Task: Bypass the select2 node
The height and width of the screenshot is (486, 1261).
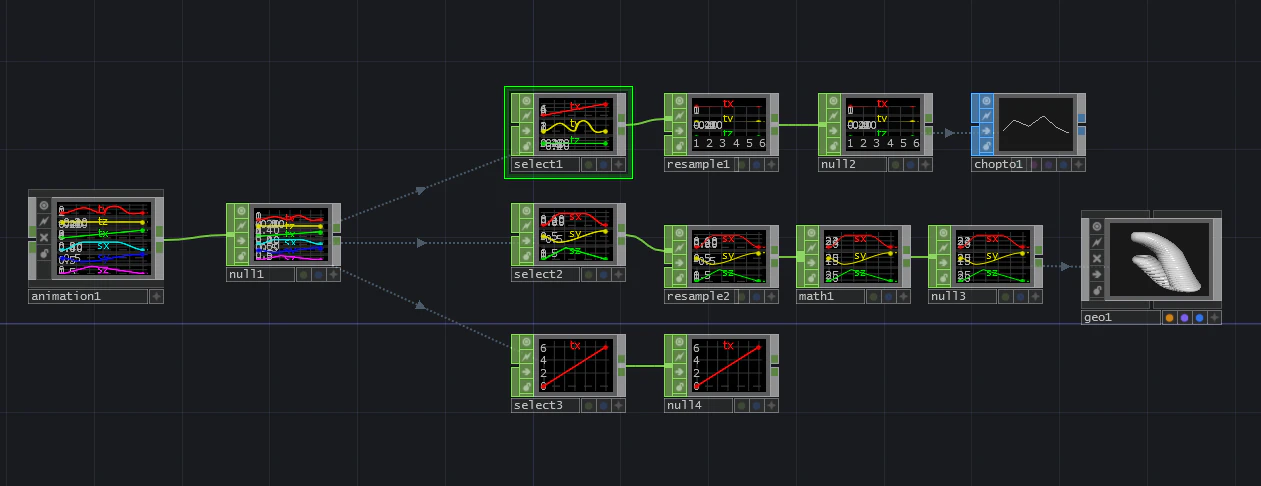Action: pos(526,241)
